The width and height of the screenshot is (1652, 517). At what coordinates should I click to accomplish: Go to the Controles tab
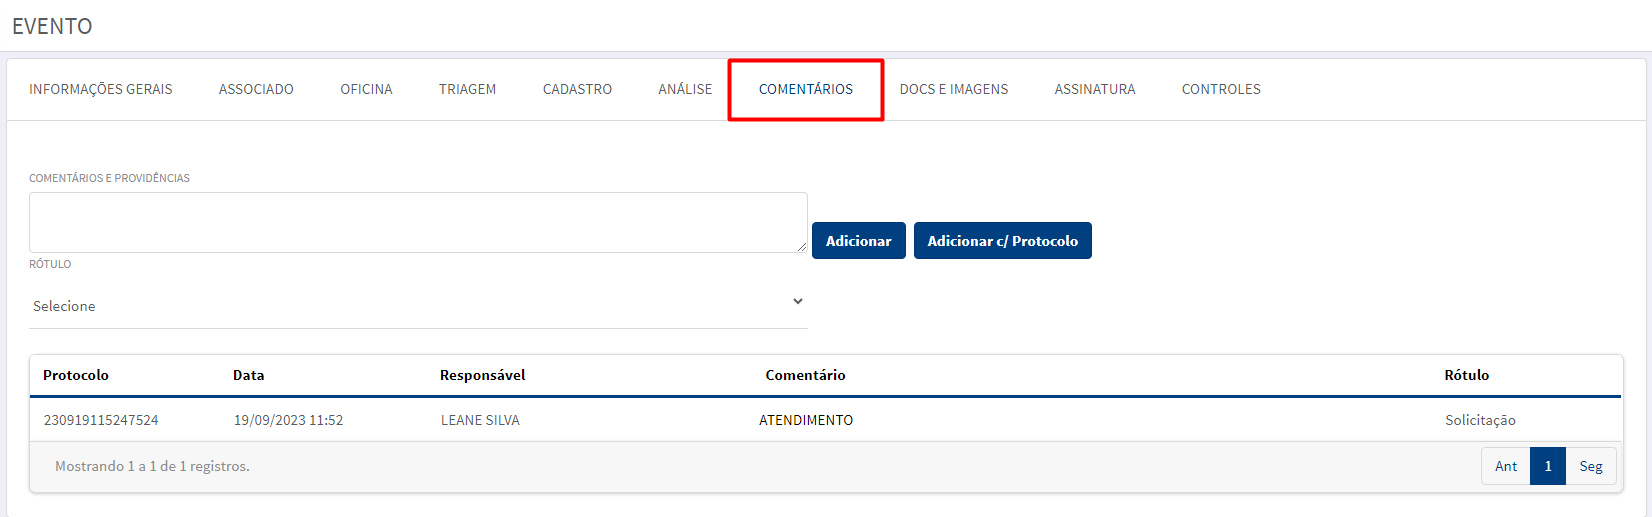coord(1221,89)
